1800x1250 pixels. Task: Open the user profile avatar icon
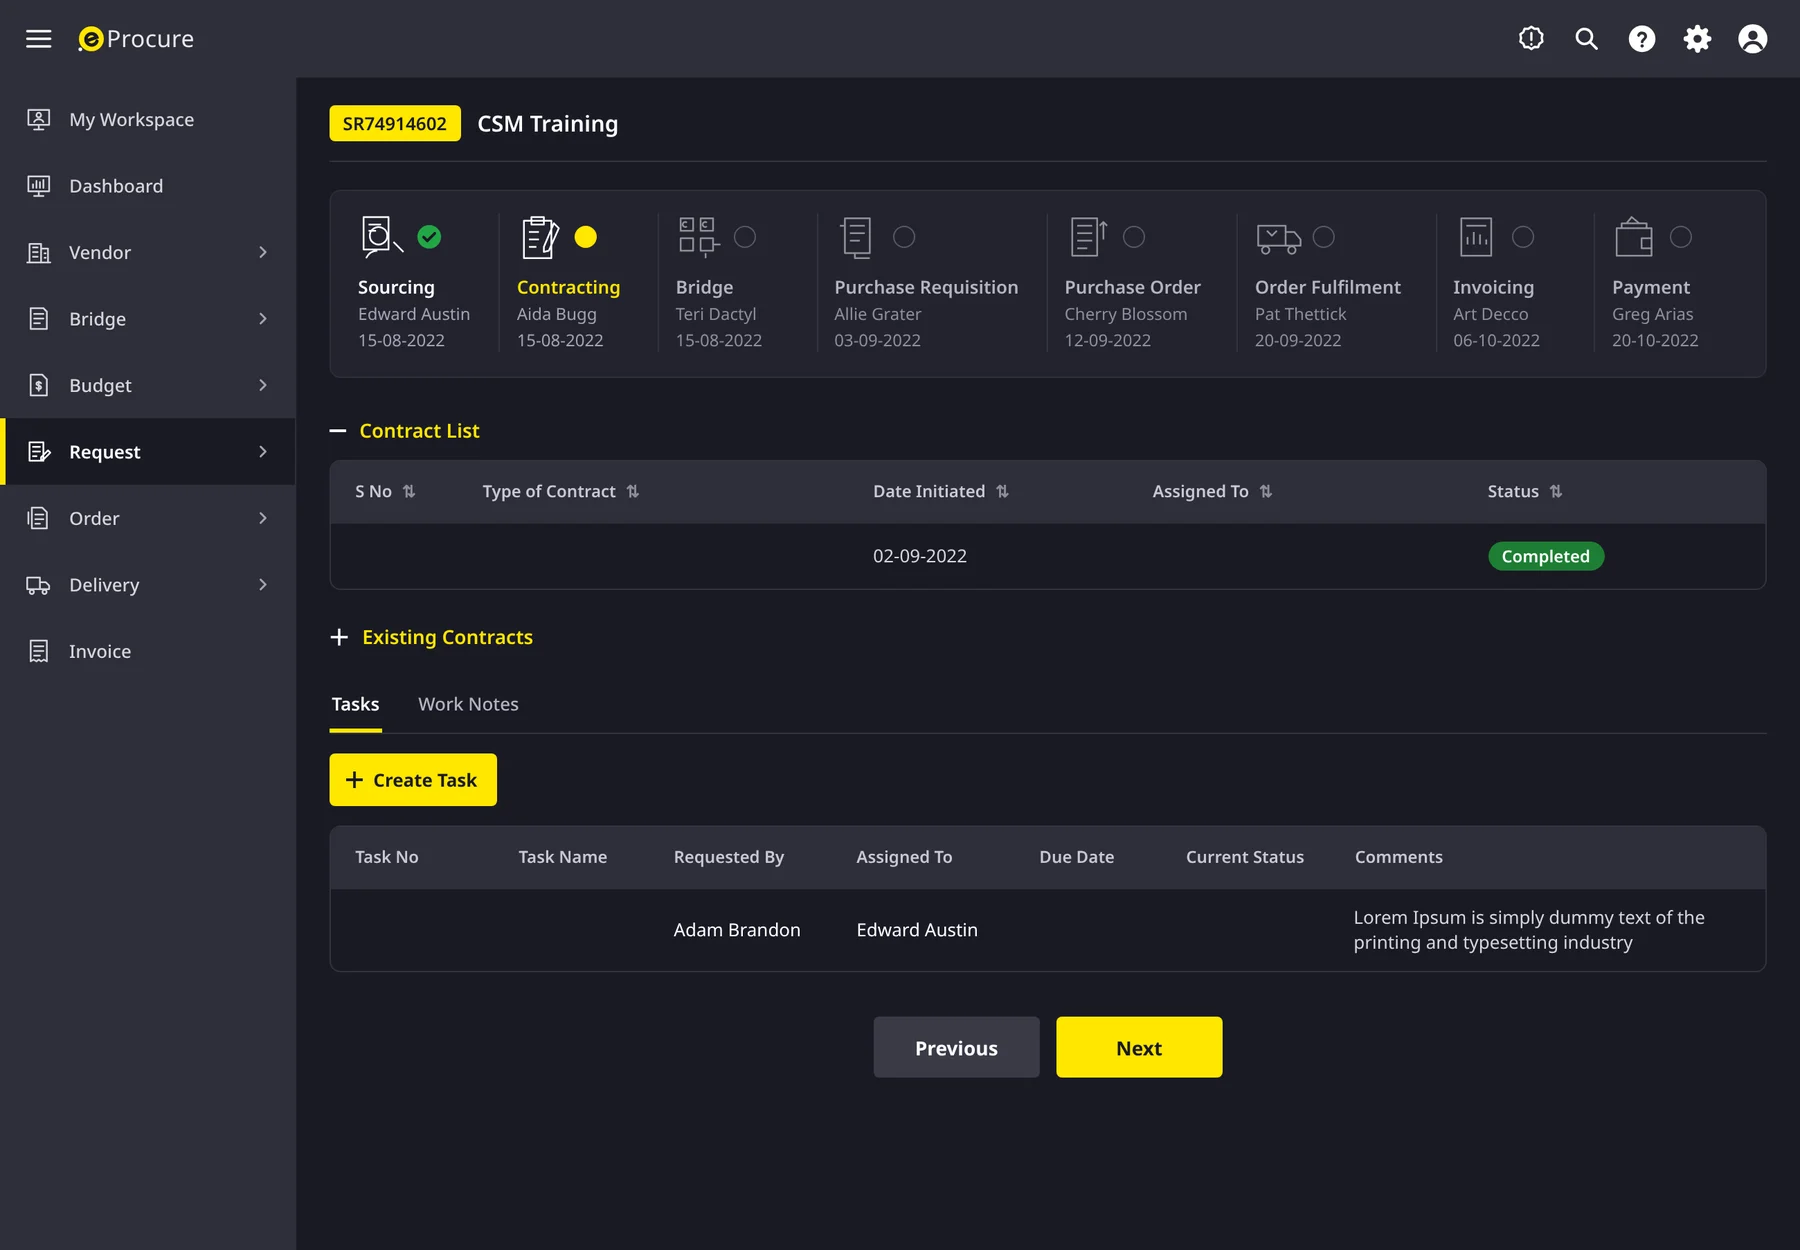pos(1753,39)
